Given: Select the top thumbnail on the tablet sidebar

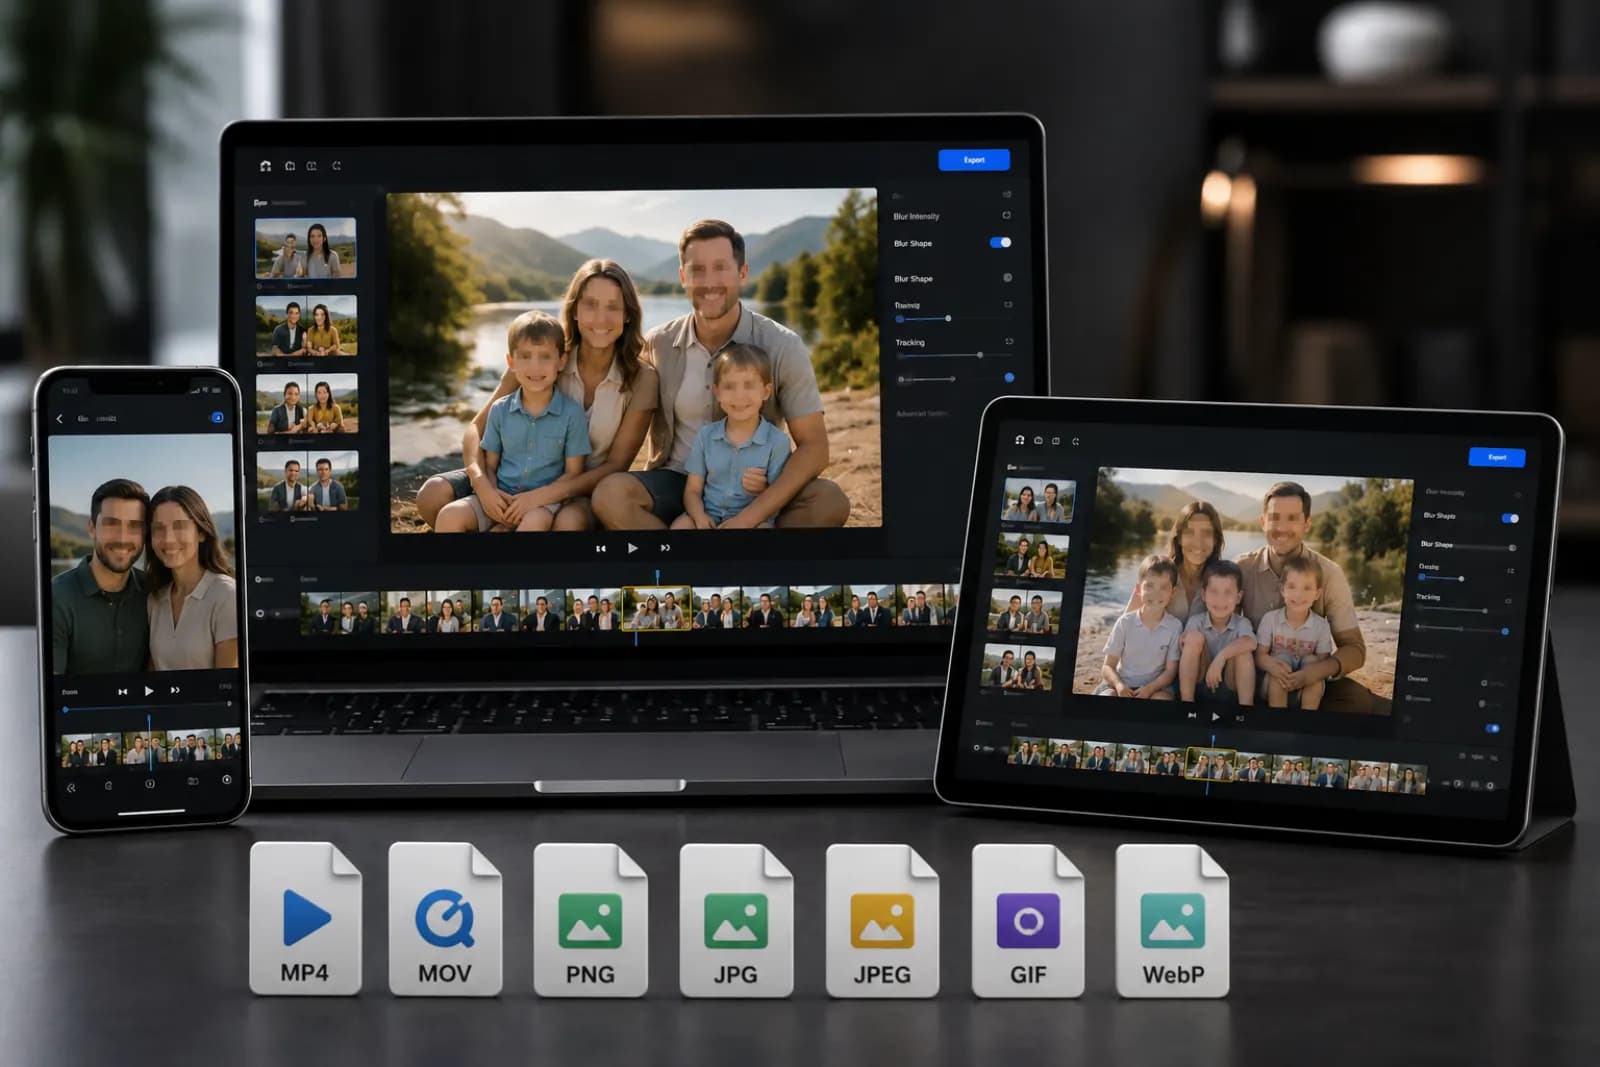Looking at the screenshot, I should pos(1039,500).
